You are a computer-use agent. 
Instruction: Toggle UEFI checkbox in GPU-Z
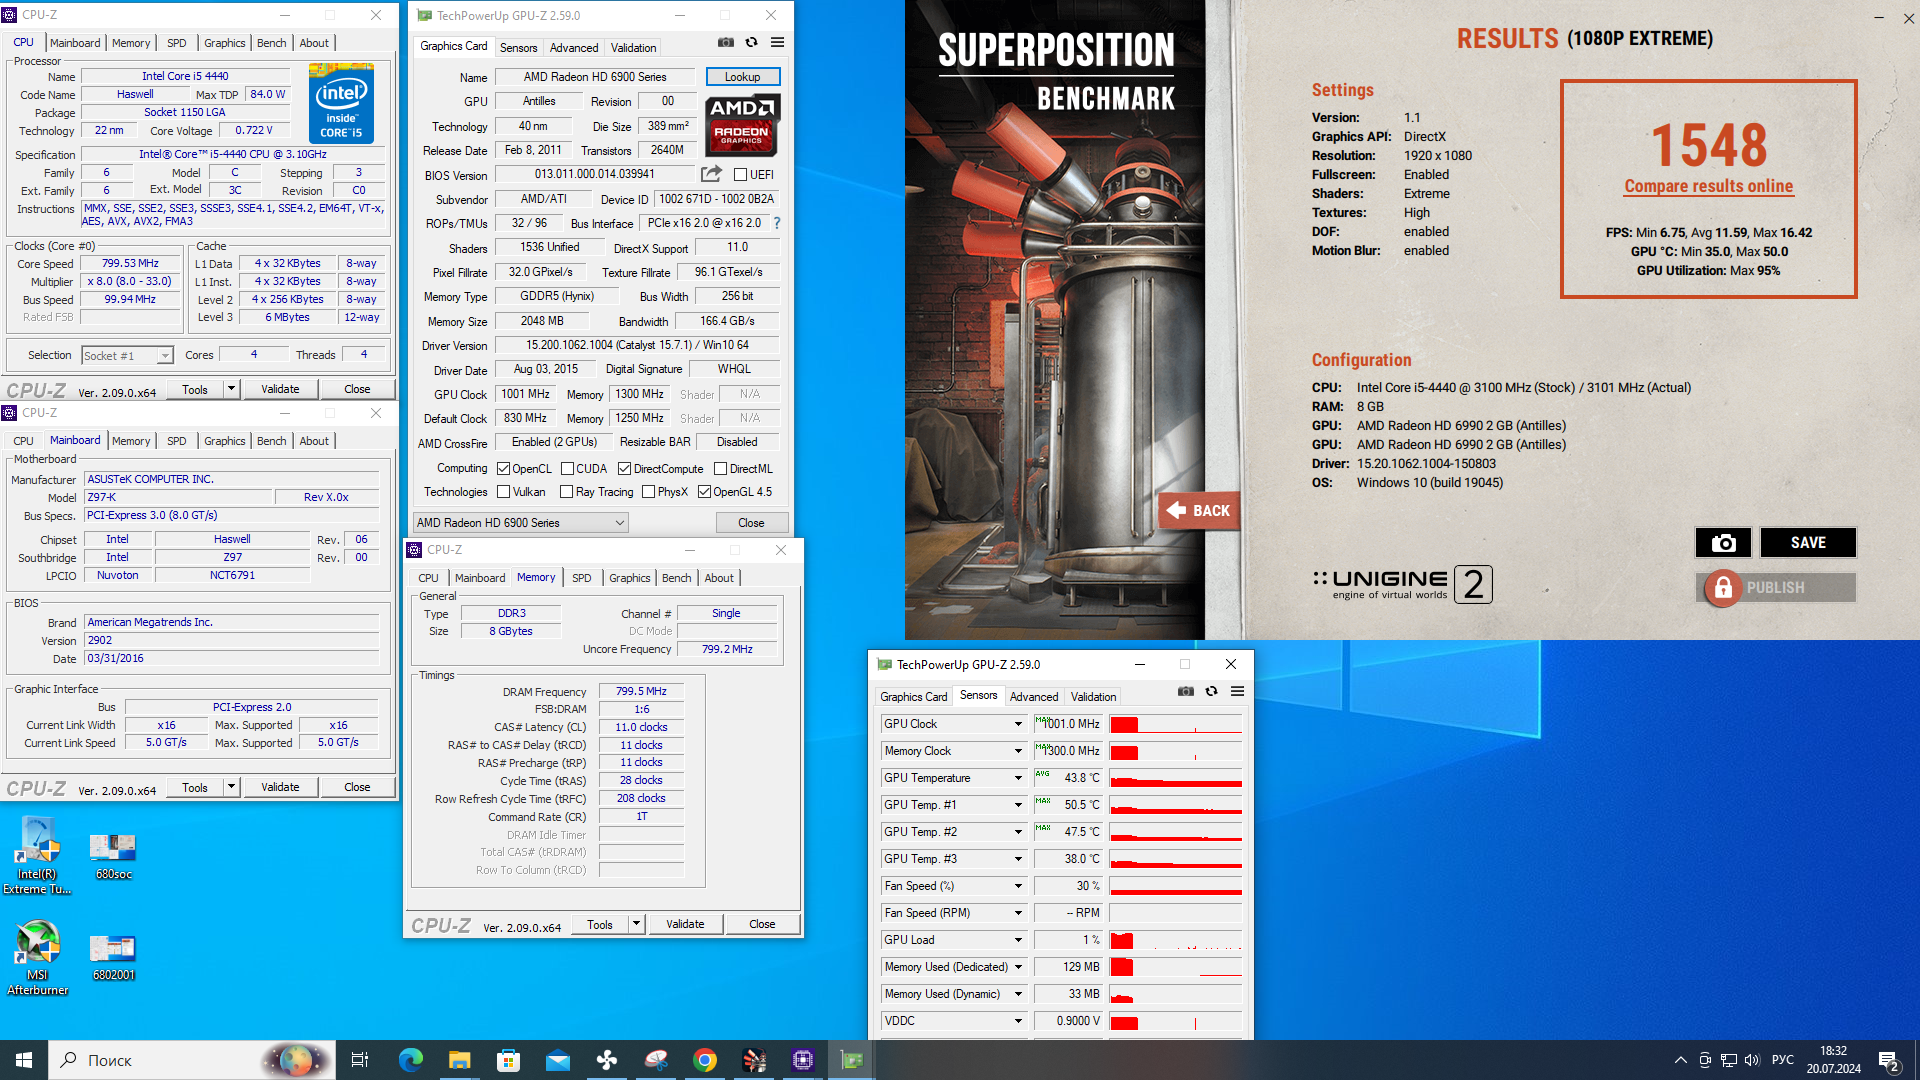741,175
